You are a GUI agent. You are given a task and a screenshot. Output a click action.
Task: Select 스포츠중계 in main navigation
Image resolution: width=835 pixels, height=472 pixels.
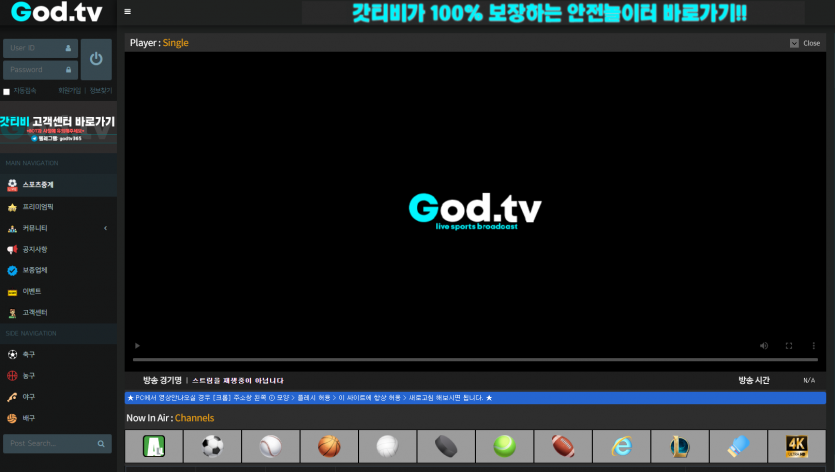tap(58, 185)
